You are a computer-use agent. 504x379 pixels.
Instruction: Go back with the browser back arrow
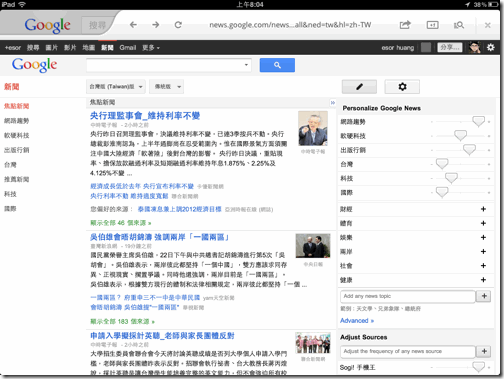pos(133,25)
